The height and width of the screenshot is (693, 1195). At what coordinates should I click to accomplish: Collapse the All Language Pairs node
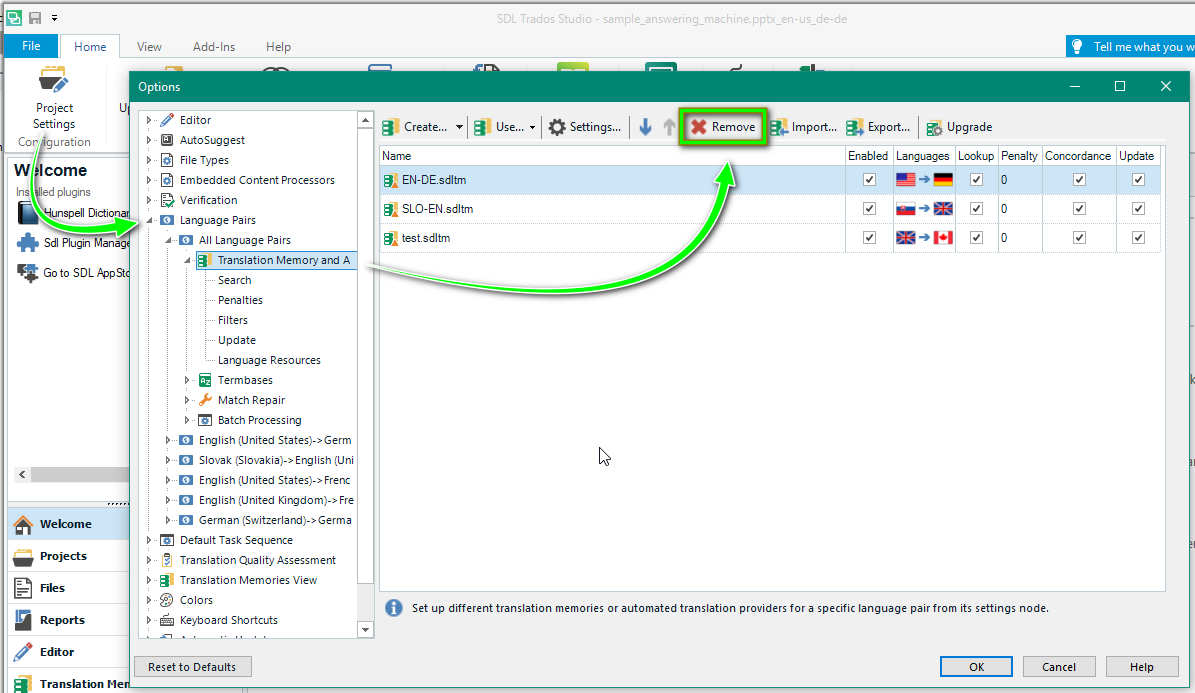[168, 240]
